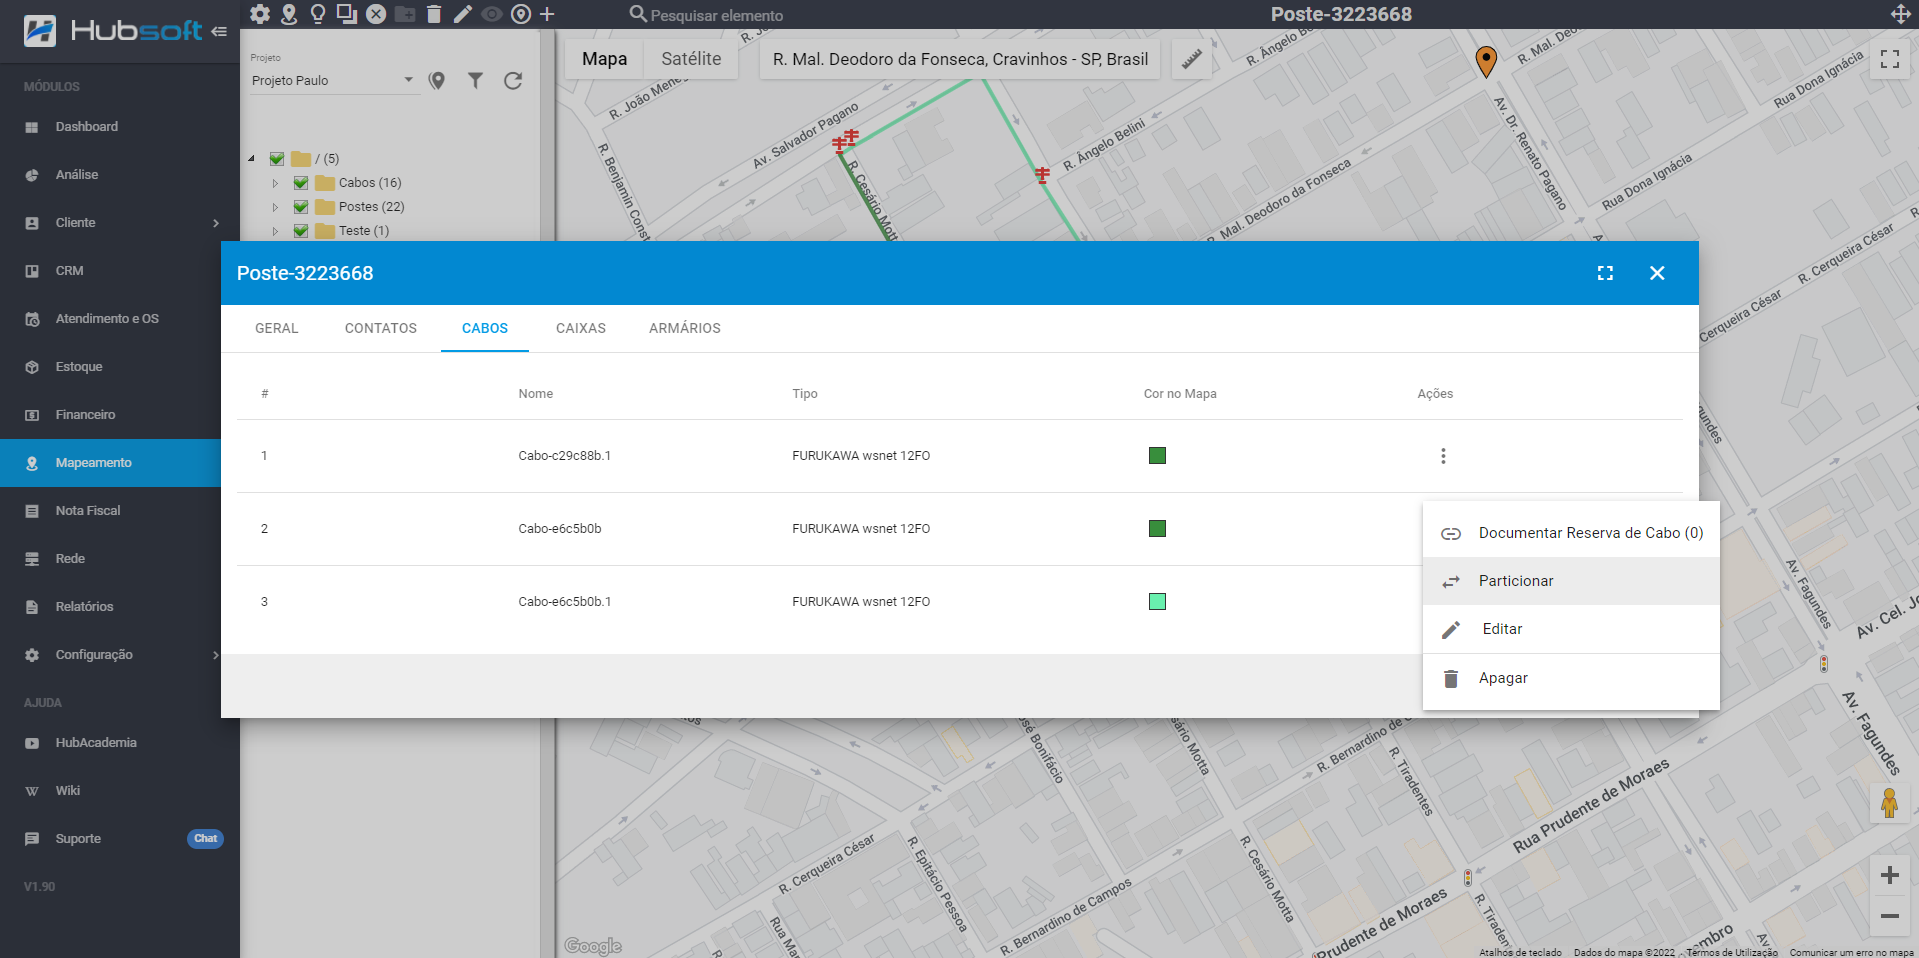
Task: Open the Projeto Paulo project dropdown
Action: (333, 80)
